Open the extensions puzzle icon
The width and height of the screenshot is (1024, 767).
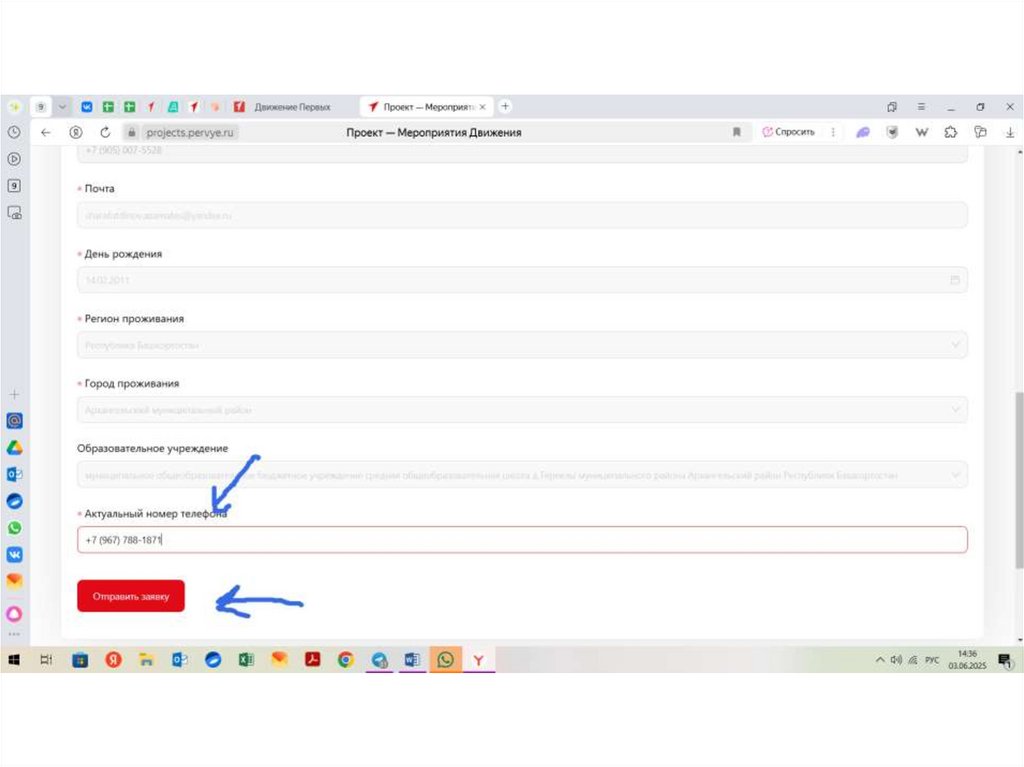coord(951,132)
